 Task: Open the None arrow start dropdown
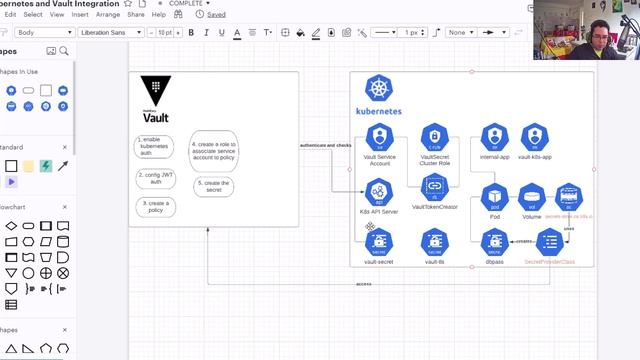tap(461, 32)
